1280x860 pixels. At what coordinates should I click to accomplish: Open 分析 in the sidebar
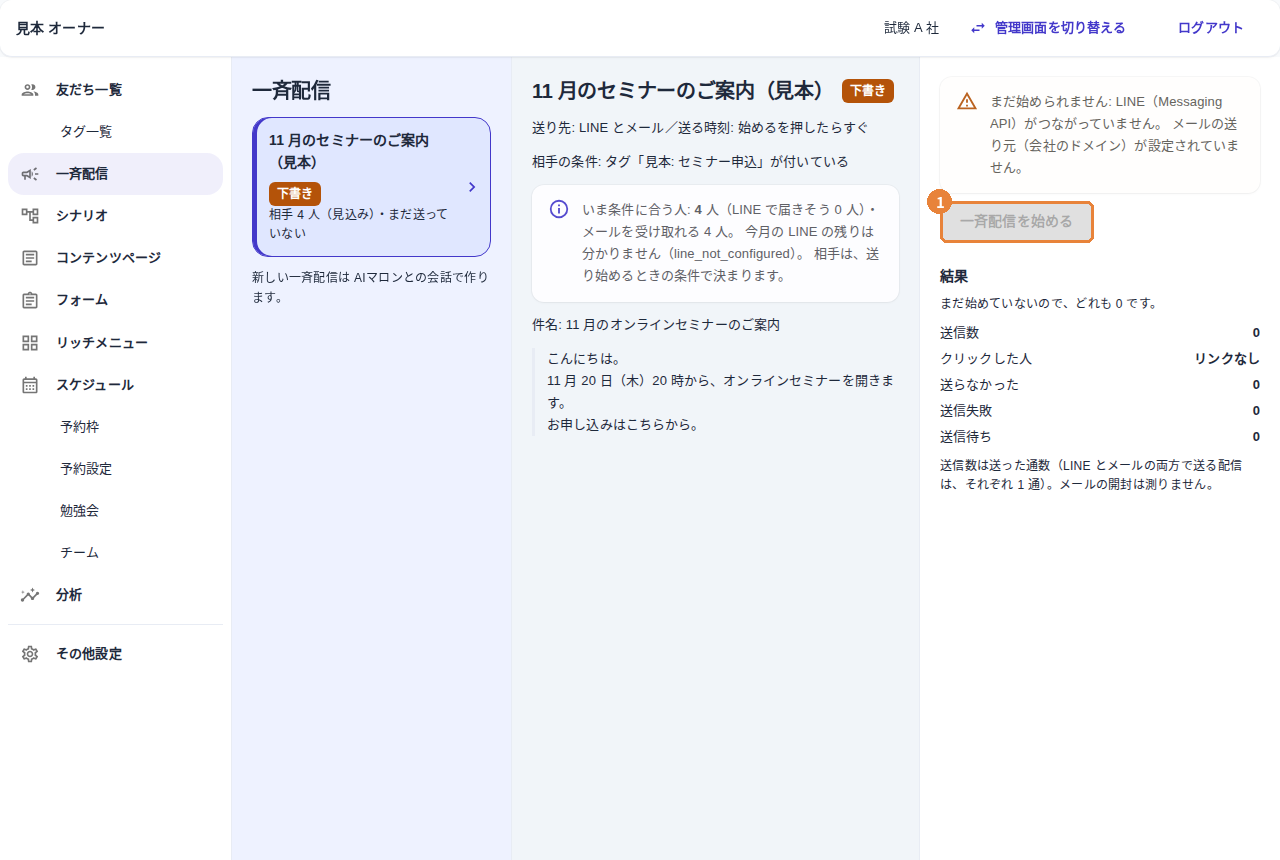pyautogui.click(x=115, y=595)
